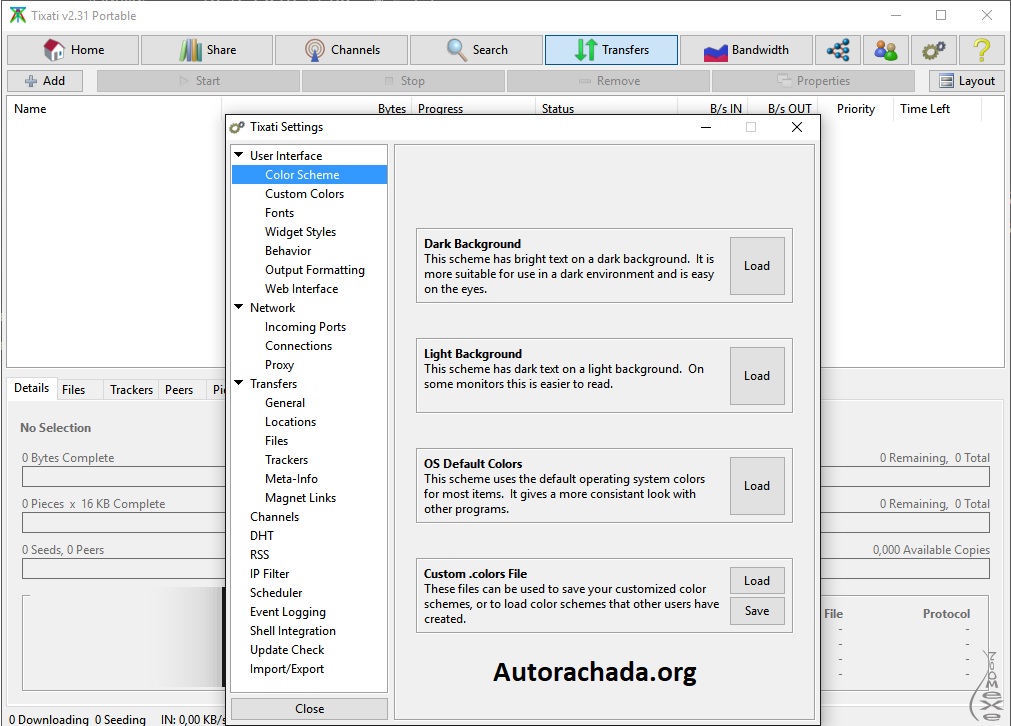Click the settings gears icon in toolbar
This screenshot has width=1011, height=726.
(933, 50)
